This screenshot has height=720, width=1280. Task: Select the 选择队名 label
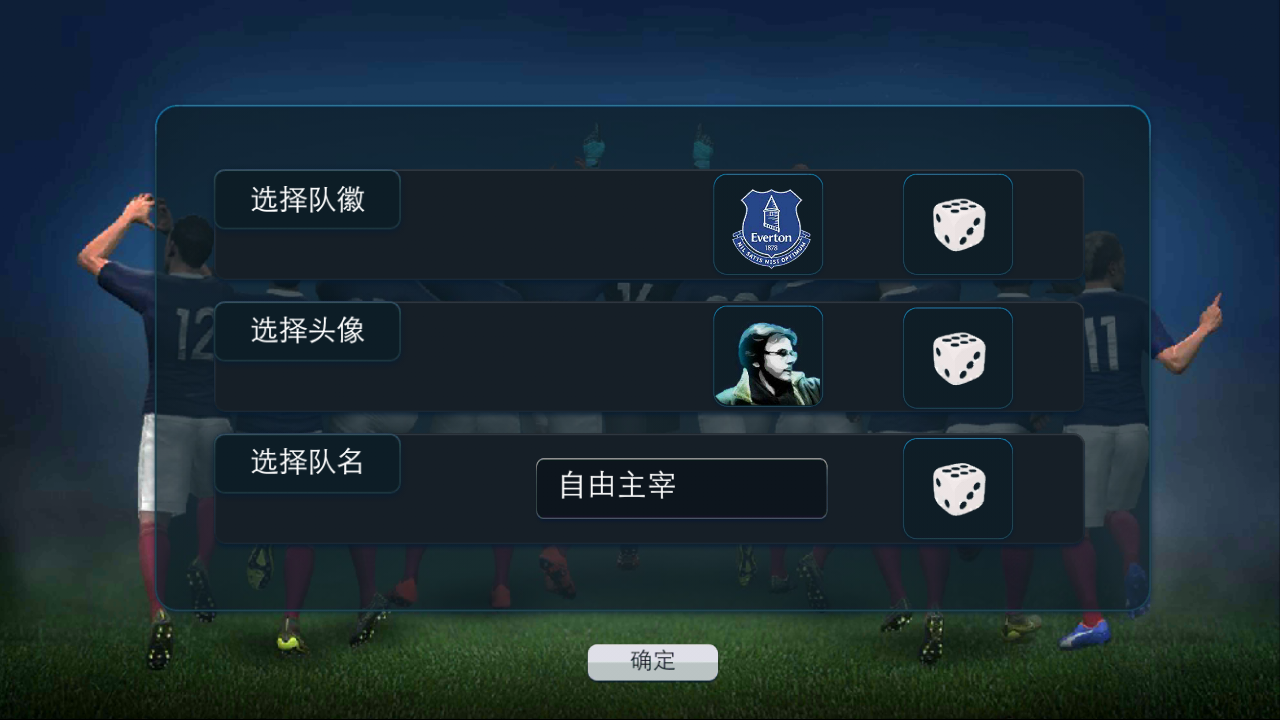pyautogui.click(x=307, y=463)
